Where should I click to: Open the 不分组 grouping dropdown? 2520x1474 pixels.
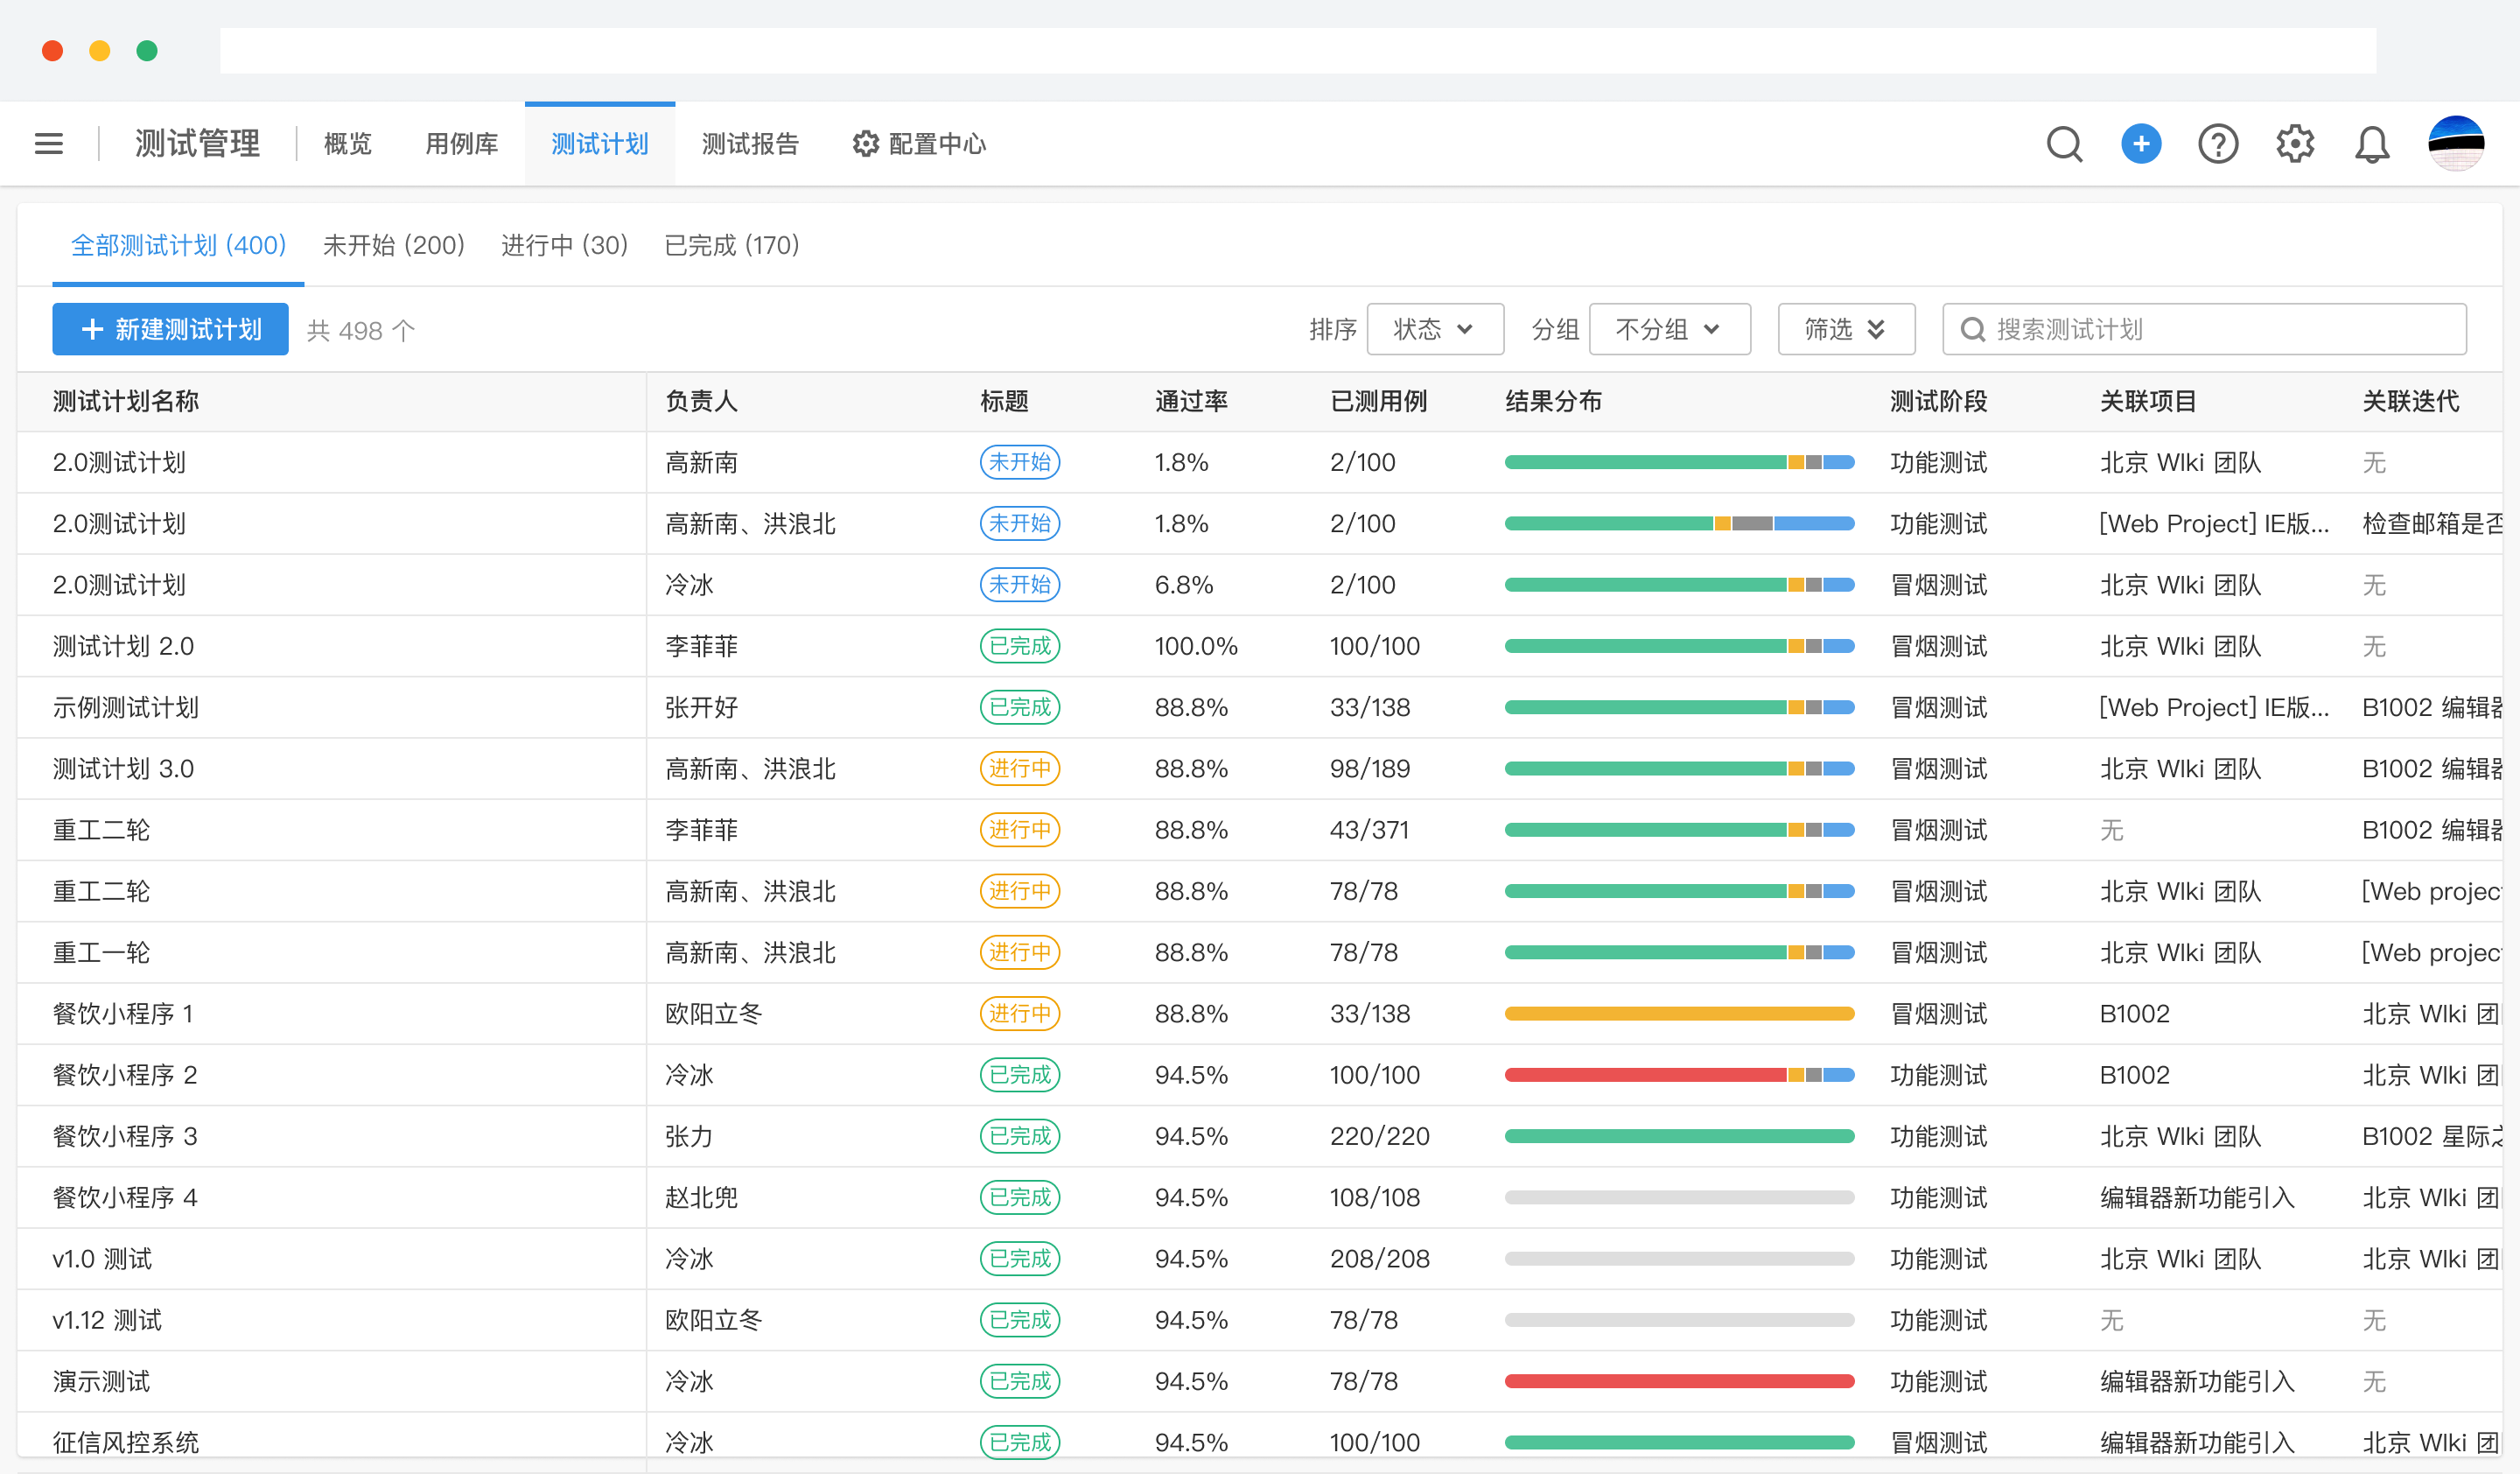click(x=1669, y=329)
